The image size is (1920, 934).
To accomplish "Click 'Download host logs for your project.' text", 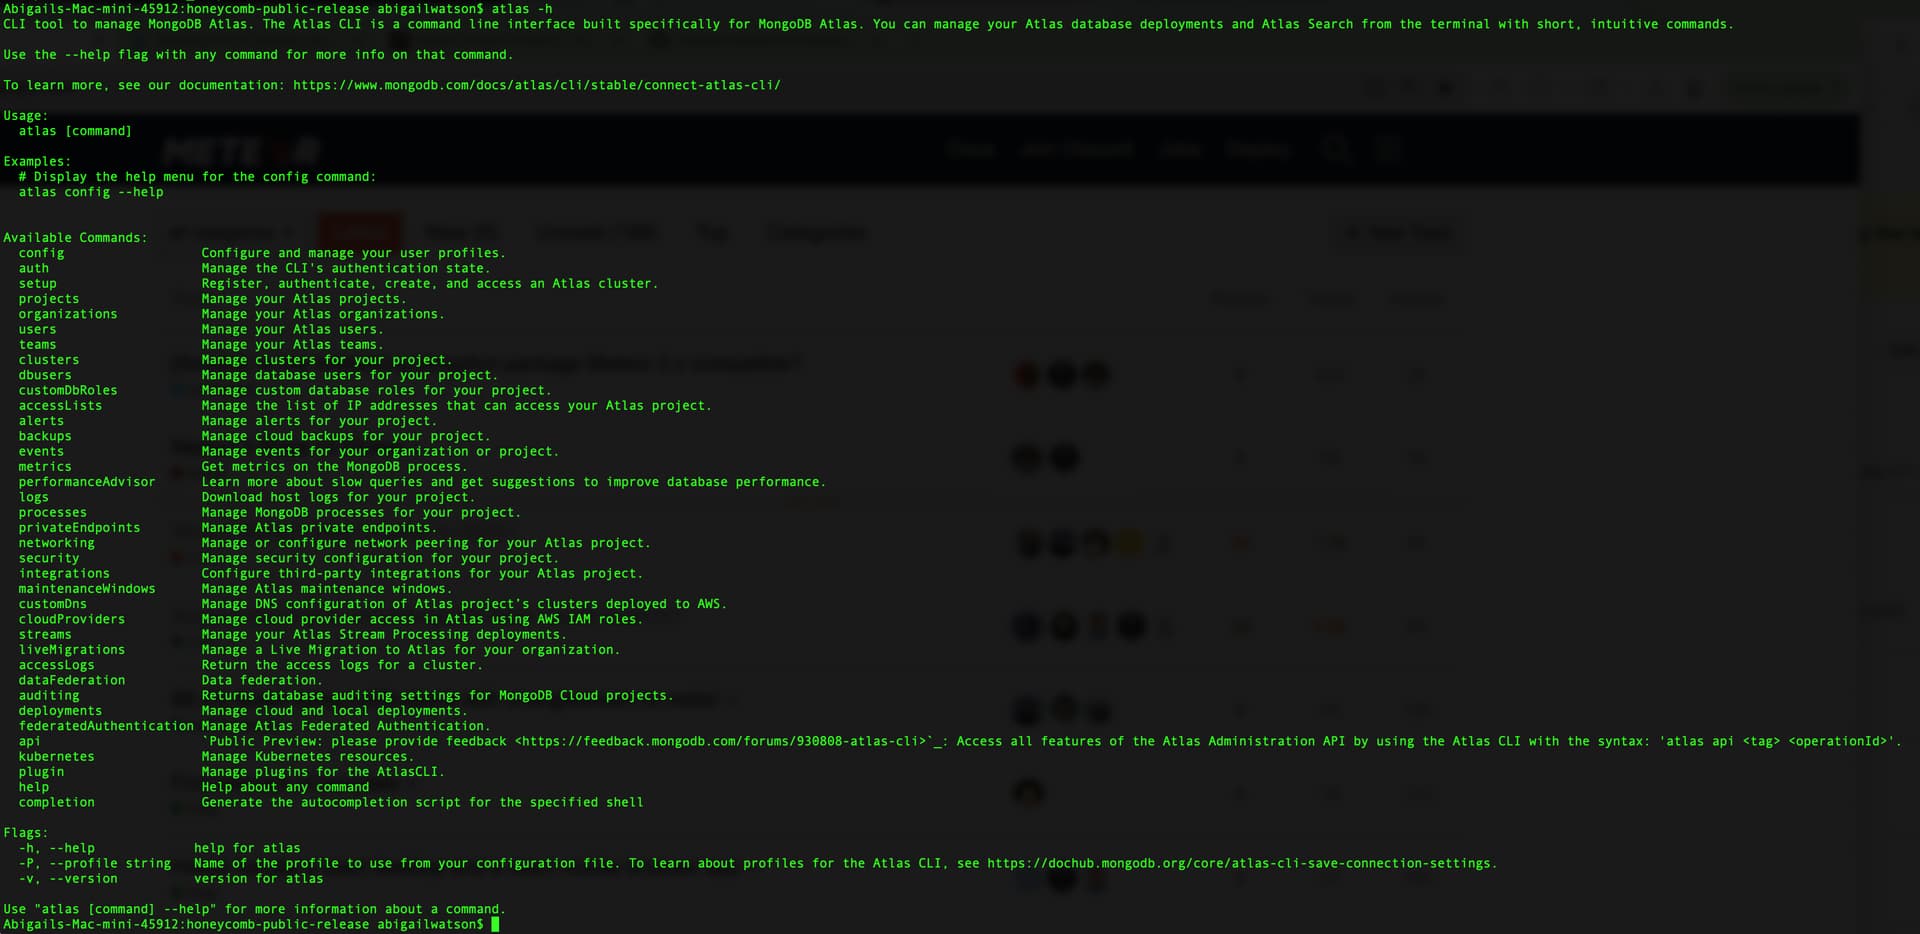I will click(338, 497).
